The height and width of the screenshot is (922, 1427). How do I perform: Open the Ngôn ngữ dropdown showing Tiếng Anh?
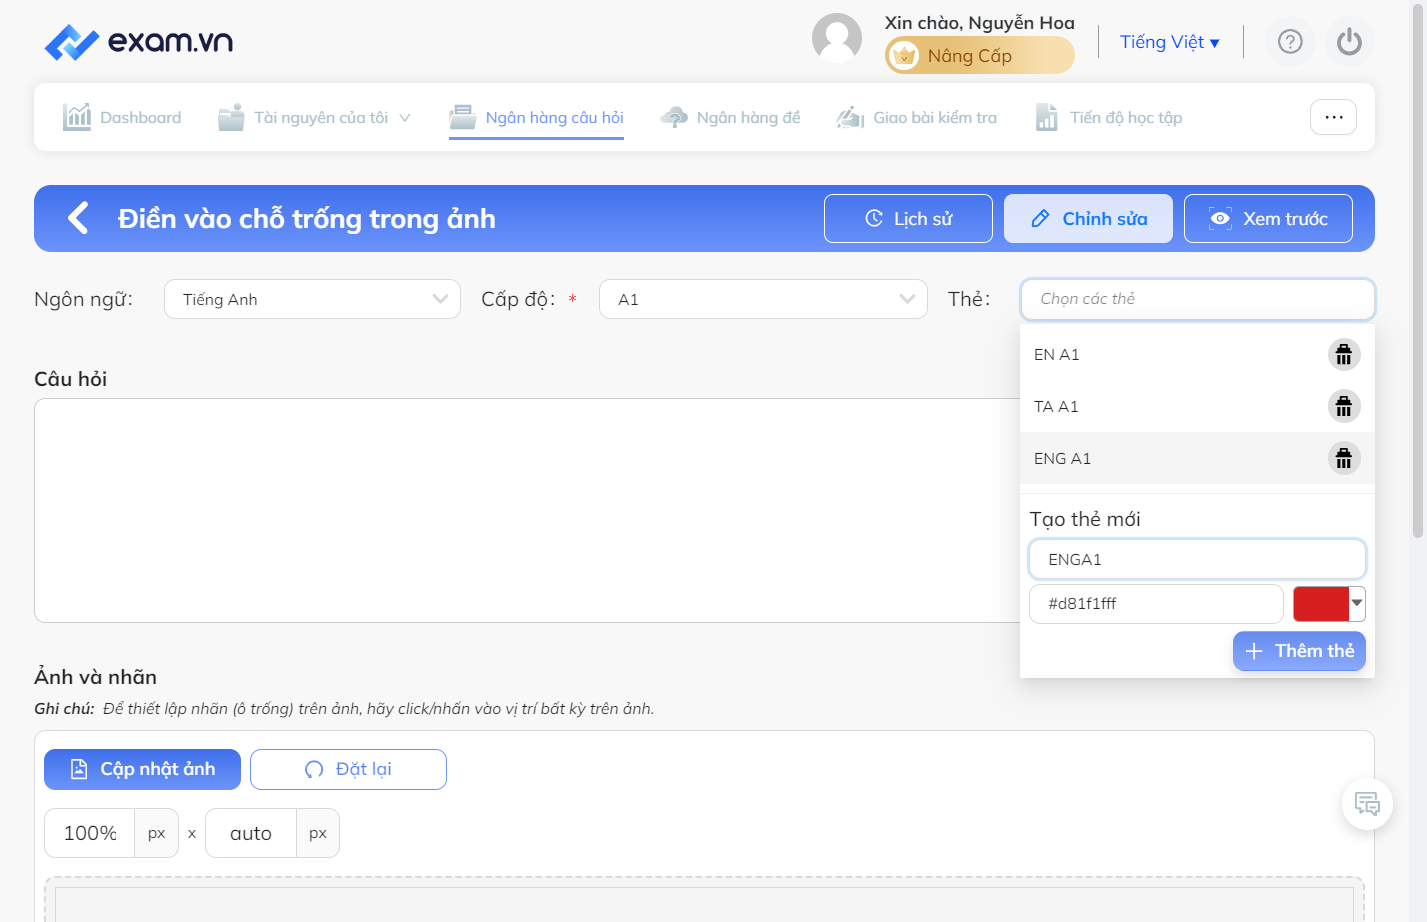[x=312, y=299]
